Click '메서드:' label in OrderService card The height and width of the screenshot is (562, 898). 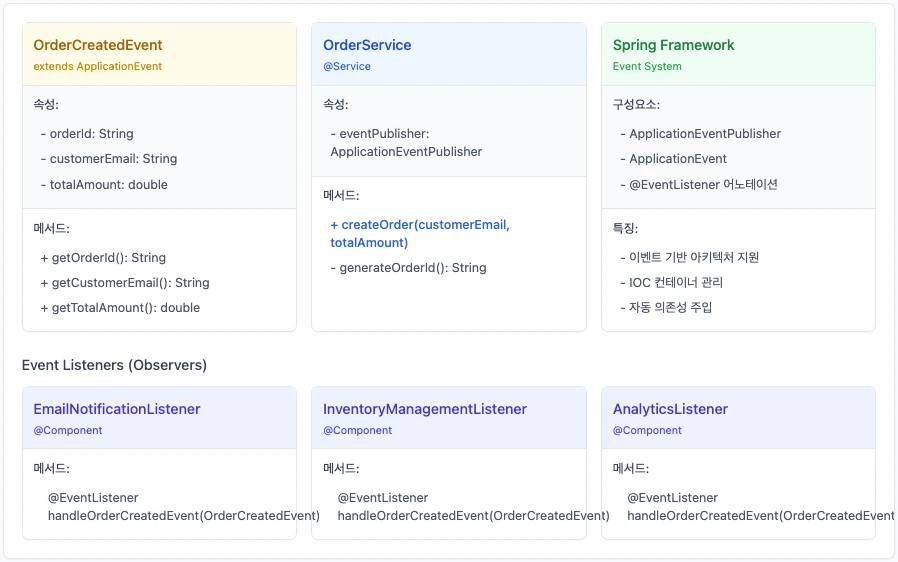[x=341, y=196]
